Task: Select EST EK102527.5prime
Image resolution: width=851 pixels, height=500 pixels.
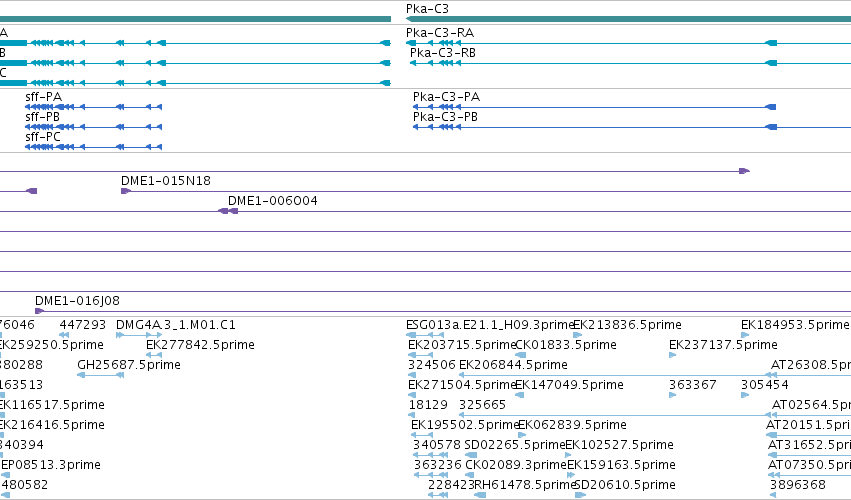Action: 619,445
